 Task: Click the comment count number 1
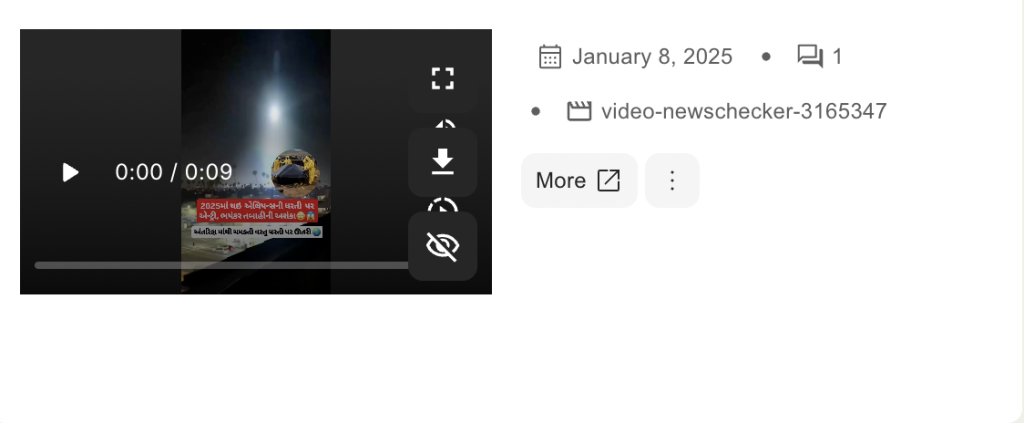[x=837, y=57]
